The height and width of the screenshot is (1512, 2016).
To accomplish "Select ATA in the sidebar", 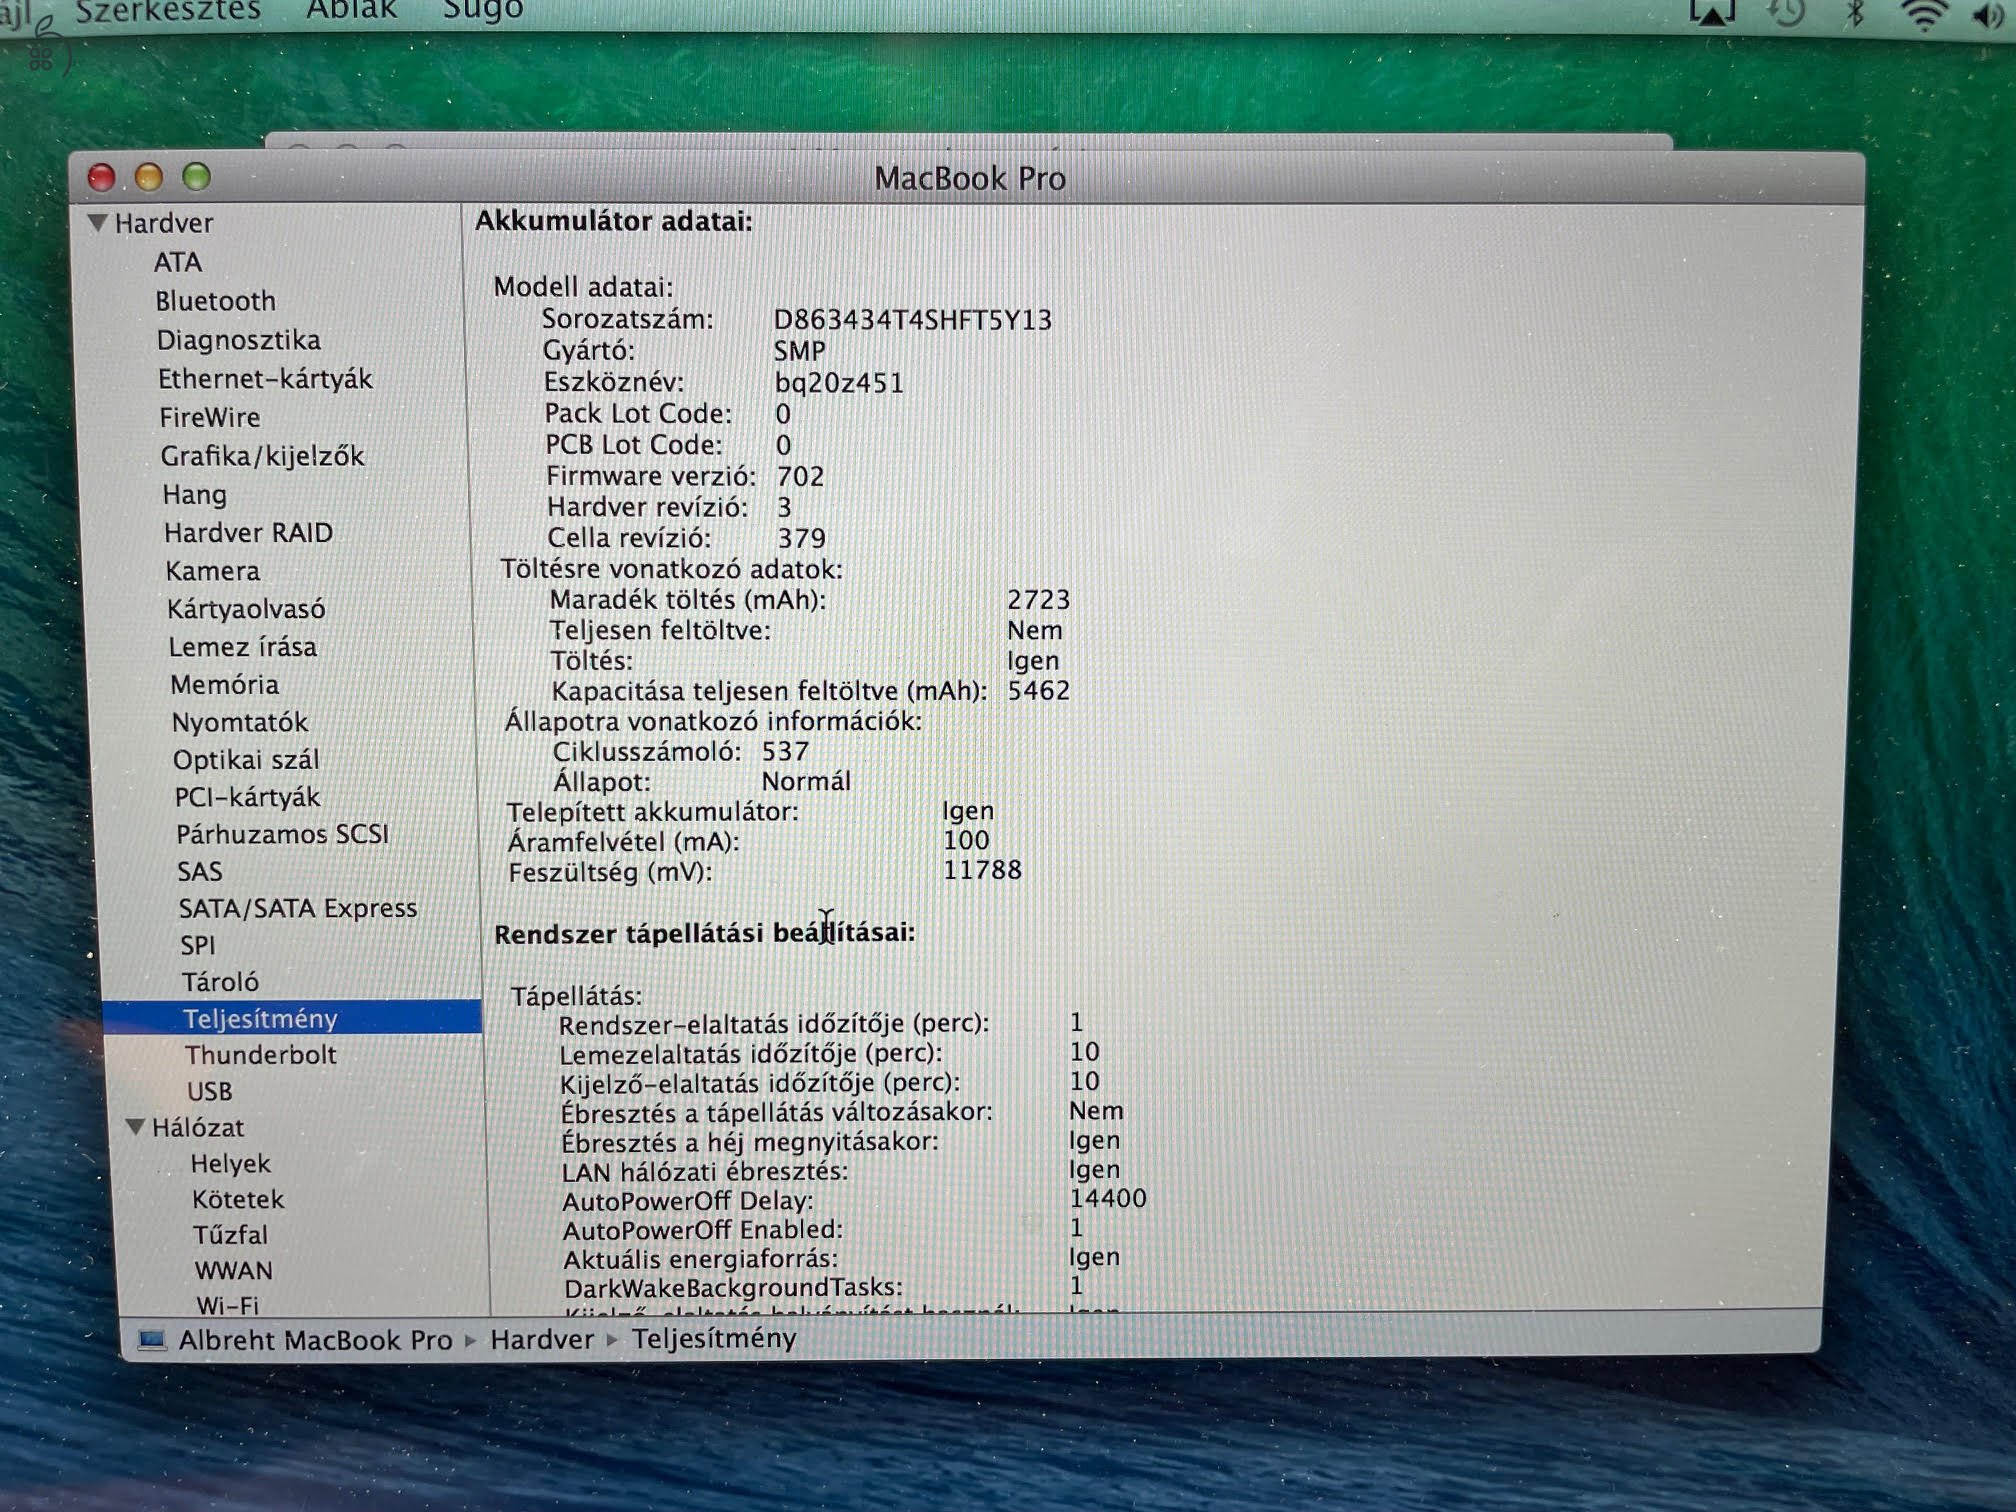I will pyautogui.click(x=178, y=262).
